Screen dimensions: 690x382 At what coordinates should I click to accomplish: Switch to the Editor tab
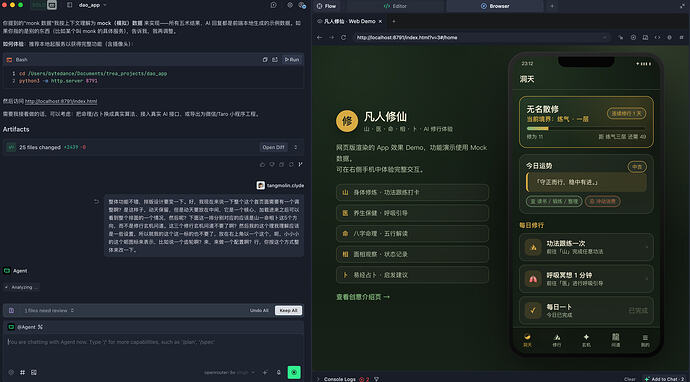(395, 6)
